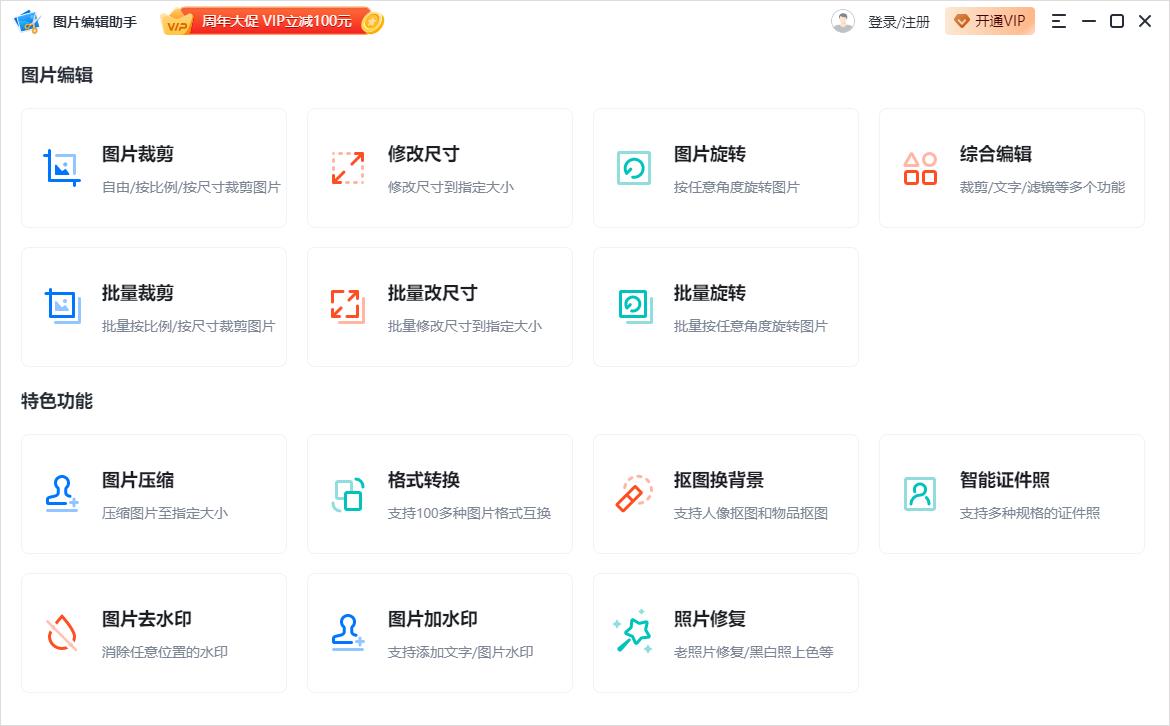Click the 特色功能 section heading
This screenshot has height=726, width=1170.
click(x=57, y=401)
